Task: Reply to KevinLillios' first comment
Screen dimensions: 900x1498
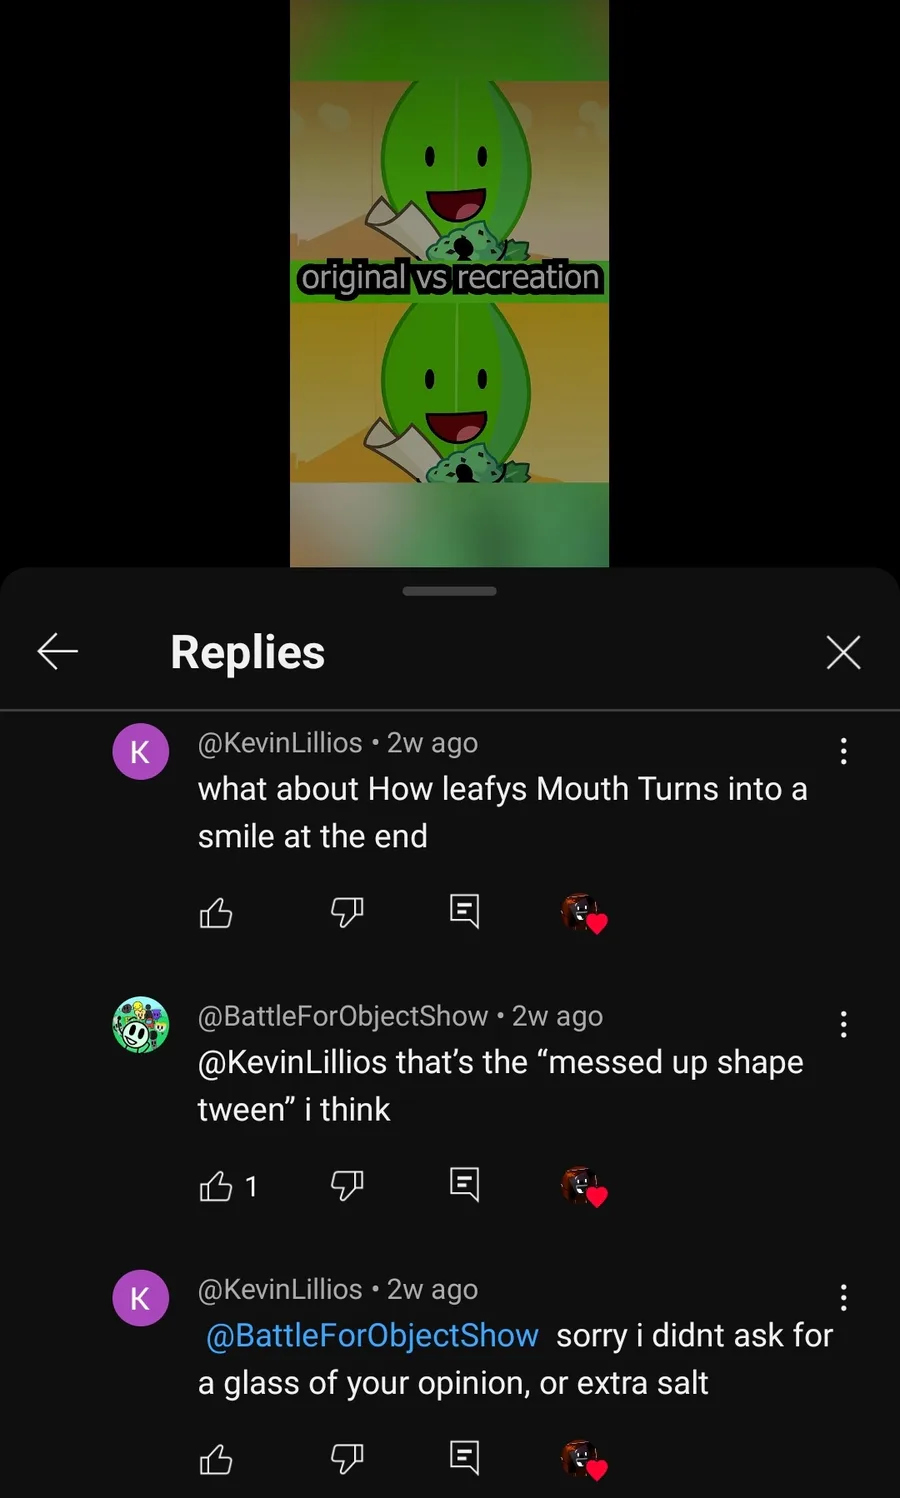Action: point(464,911)
